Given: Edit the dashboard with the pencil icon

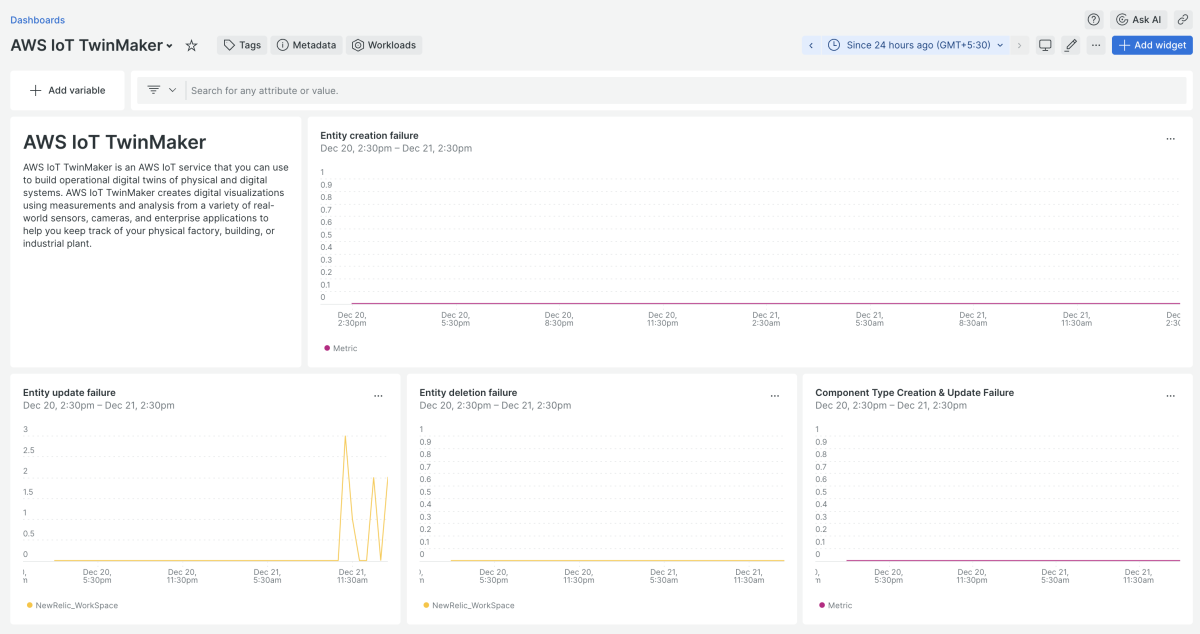Looking at the screenshot, I should (1071, 45).
